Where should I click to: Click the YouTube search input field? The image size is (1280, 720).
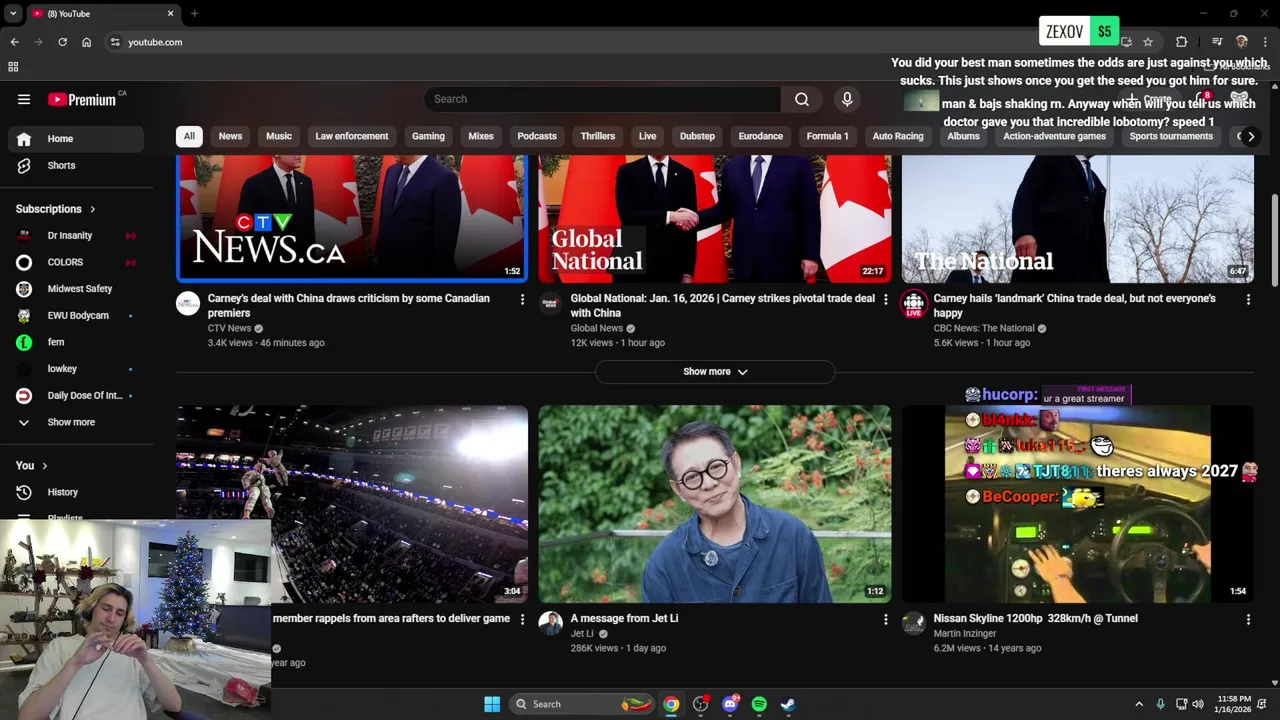[x=603, y=99]
